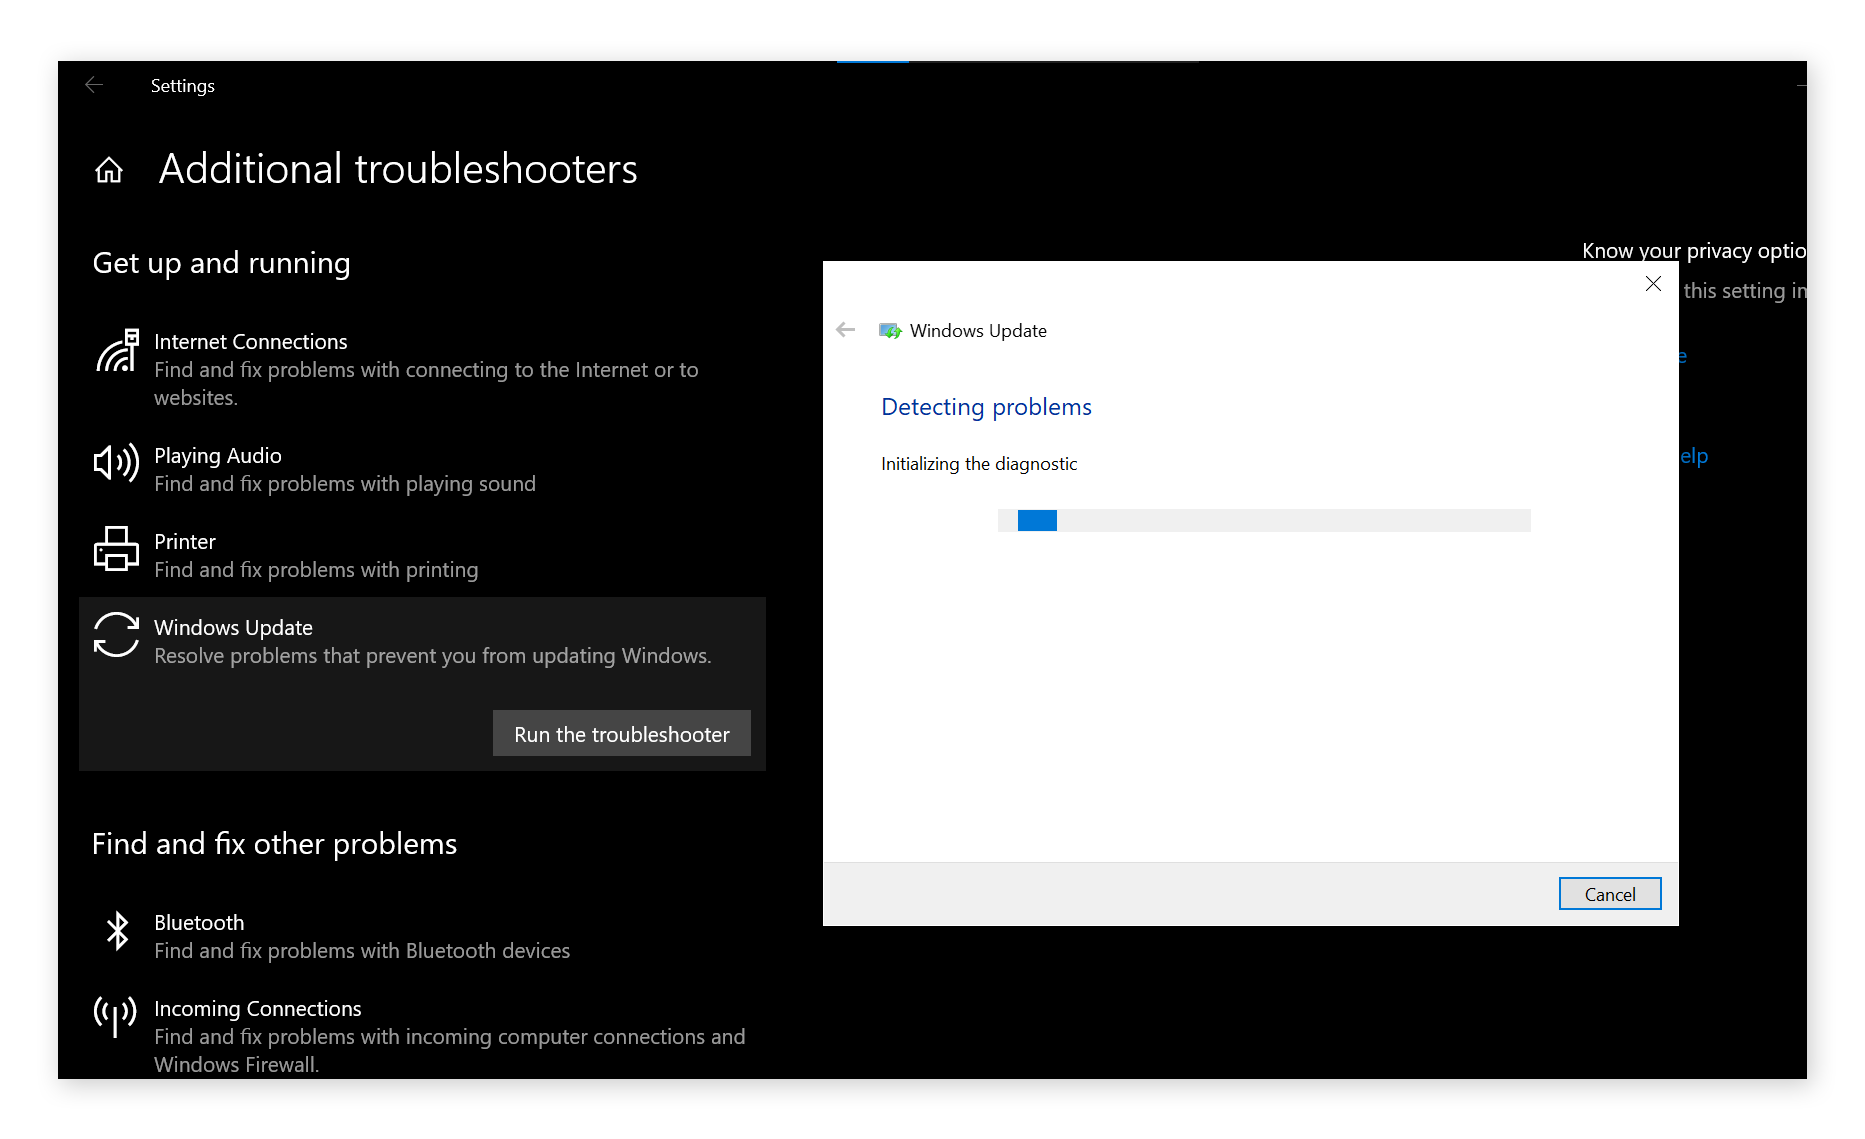
Task: Select the Playing Audio troubleshooter entry
Action: click(345, 468)
